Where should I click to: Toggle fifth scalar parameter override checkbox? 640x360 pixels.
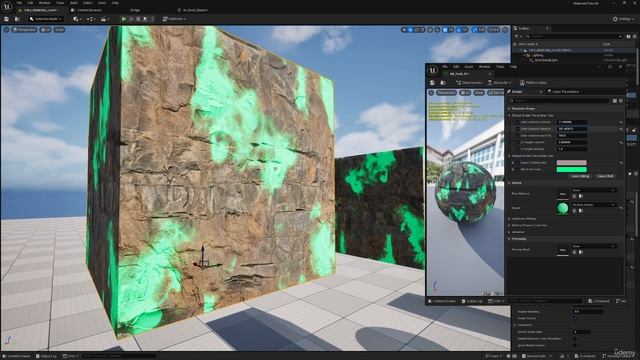click(517, 149)
